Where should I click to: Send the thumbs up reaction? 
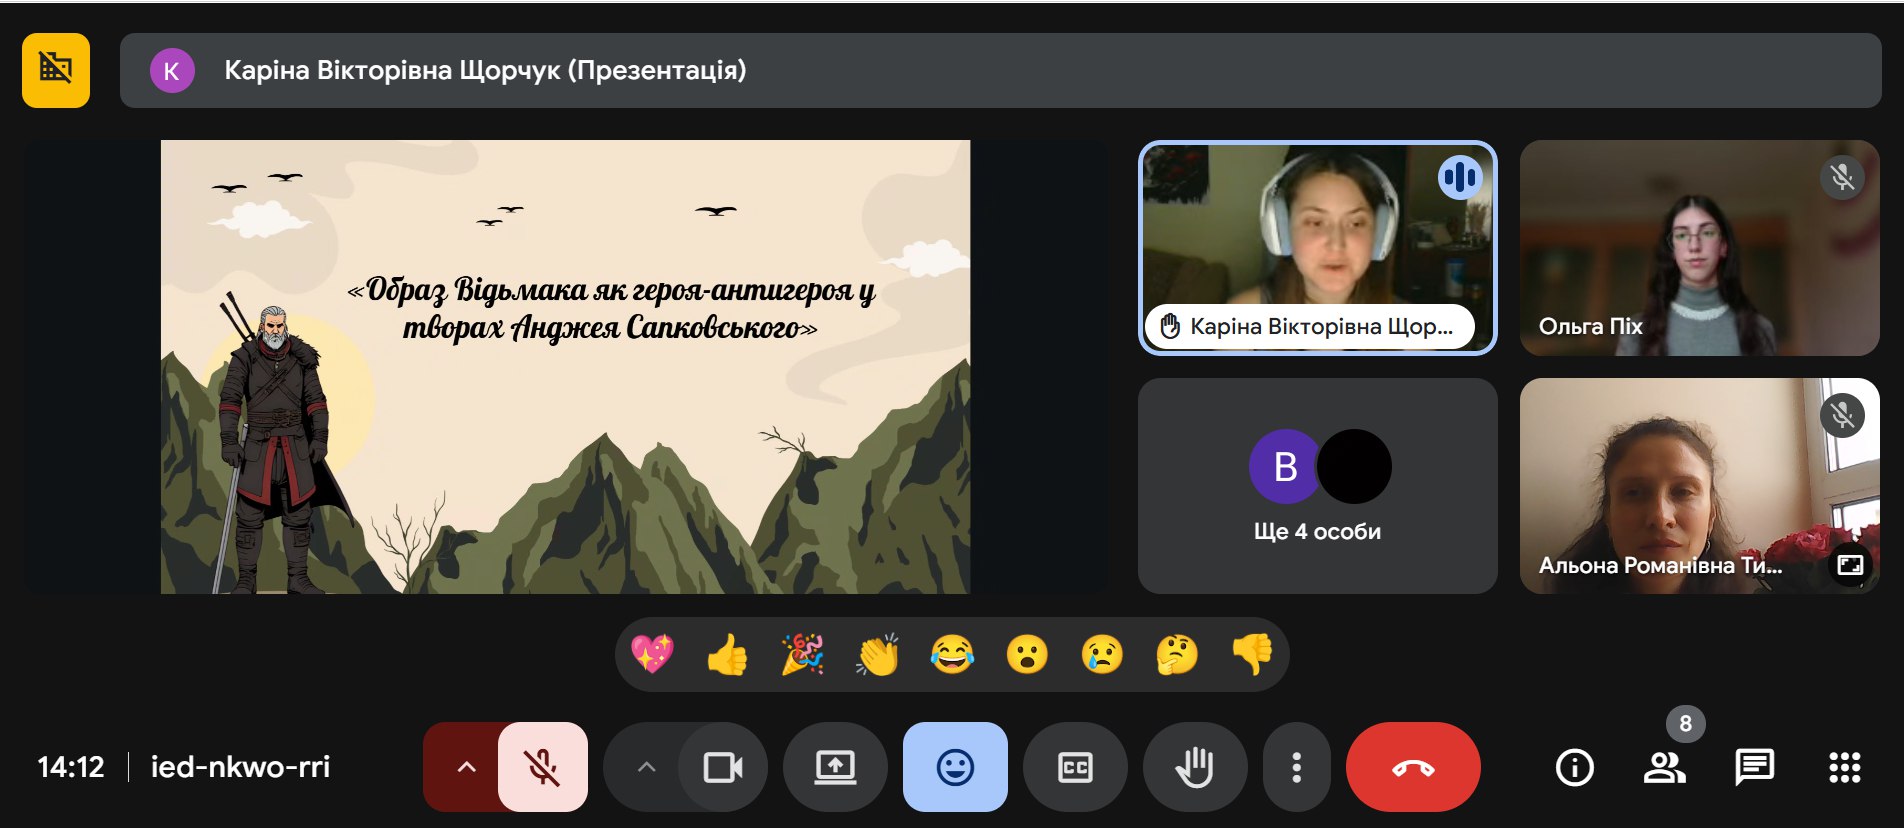coord(727,655)
